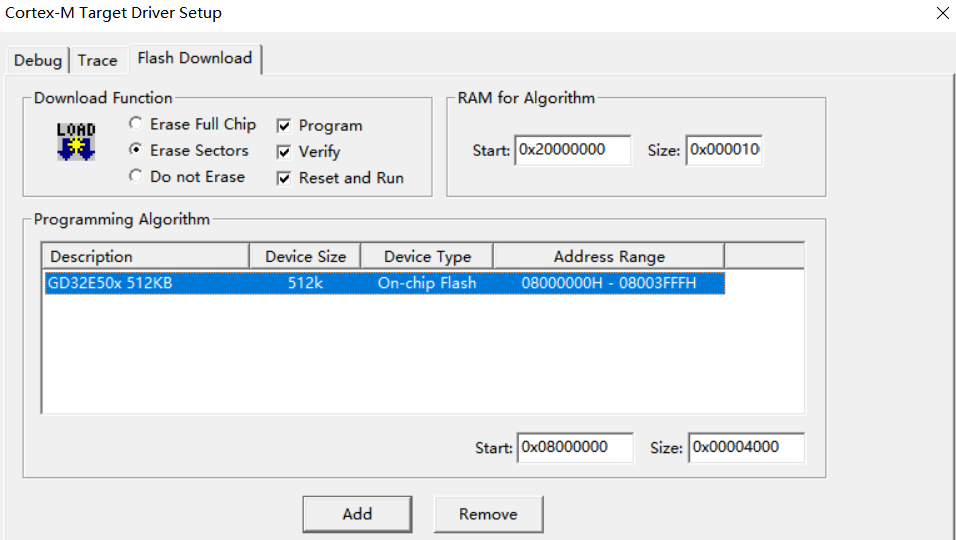Click the RAM for Algorithm Start field
The height and width of the screenshot is (540, 956).
573,150
